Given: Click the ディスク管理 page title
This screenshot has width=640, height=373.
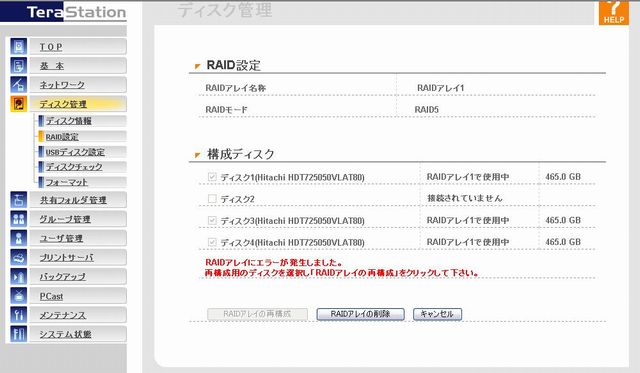Looking at the screenshot, I should [x=225, y=10].
